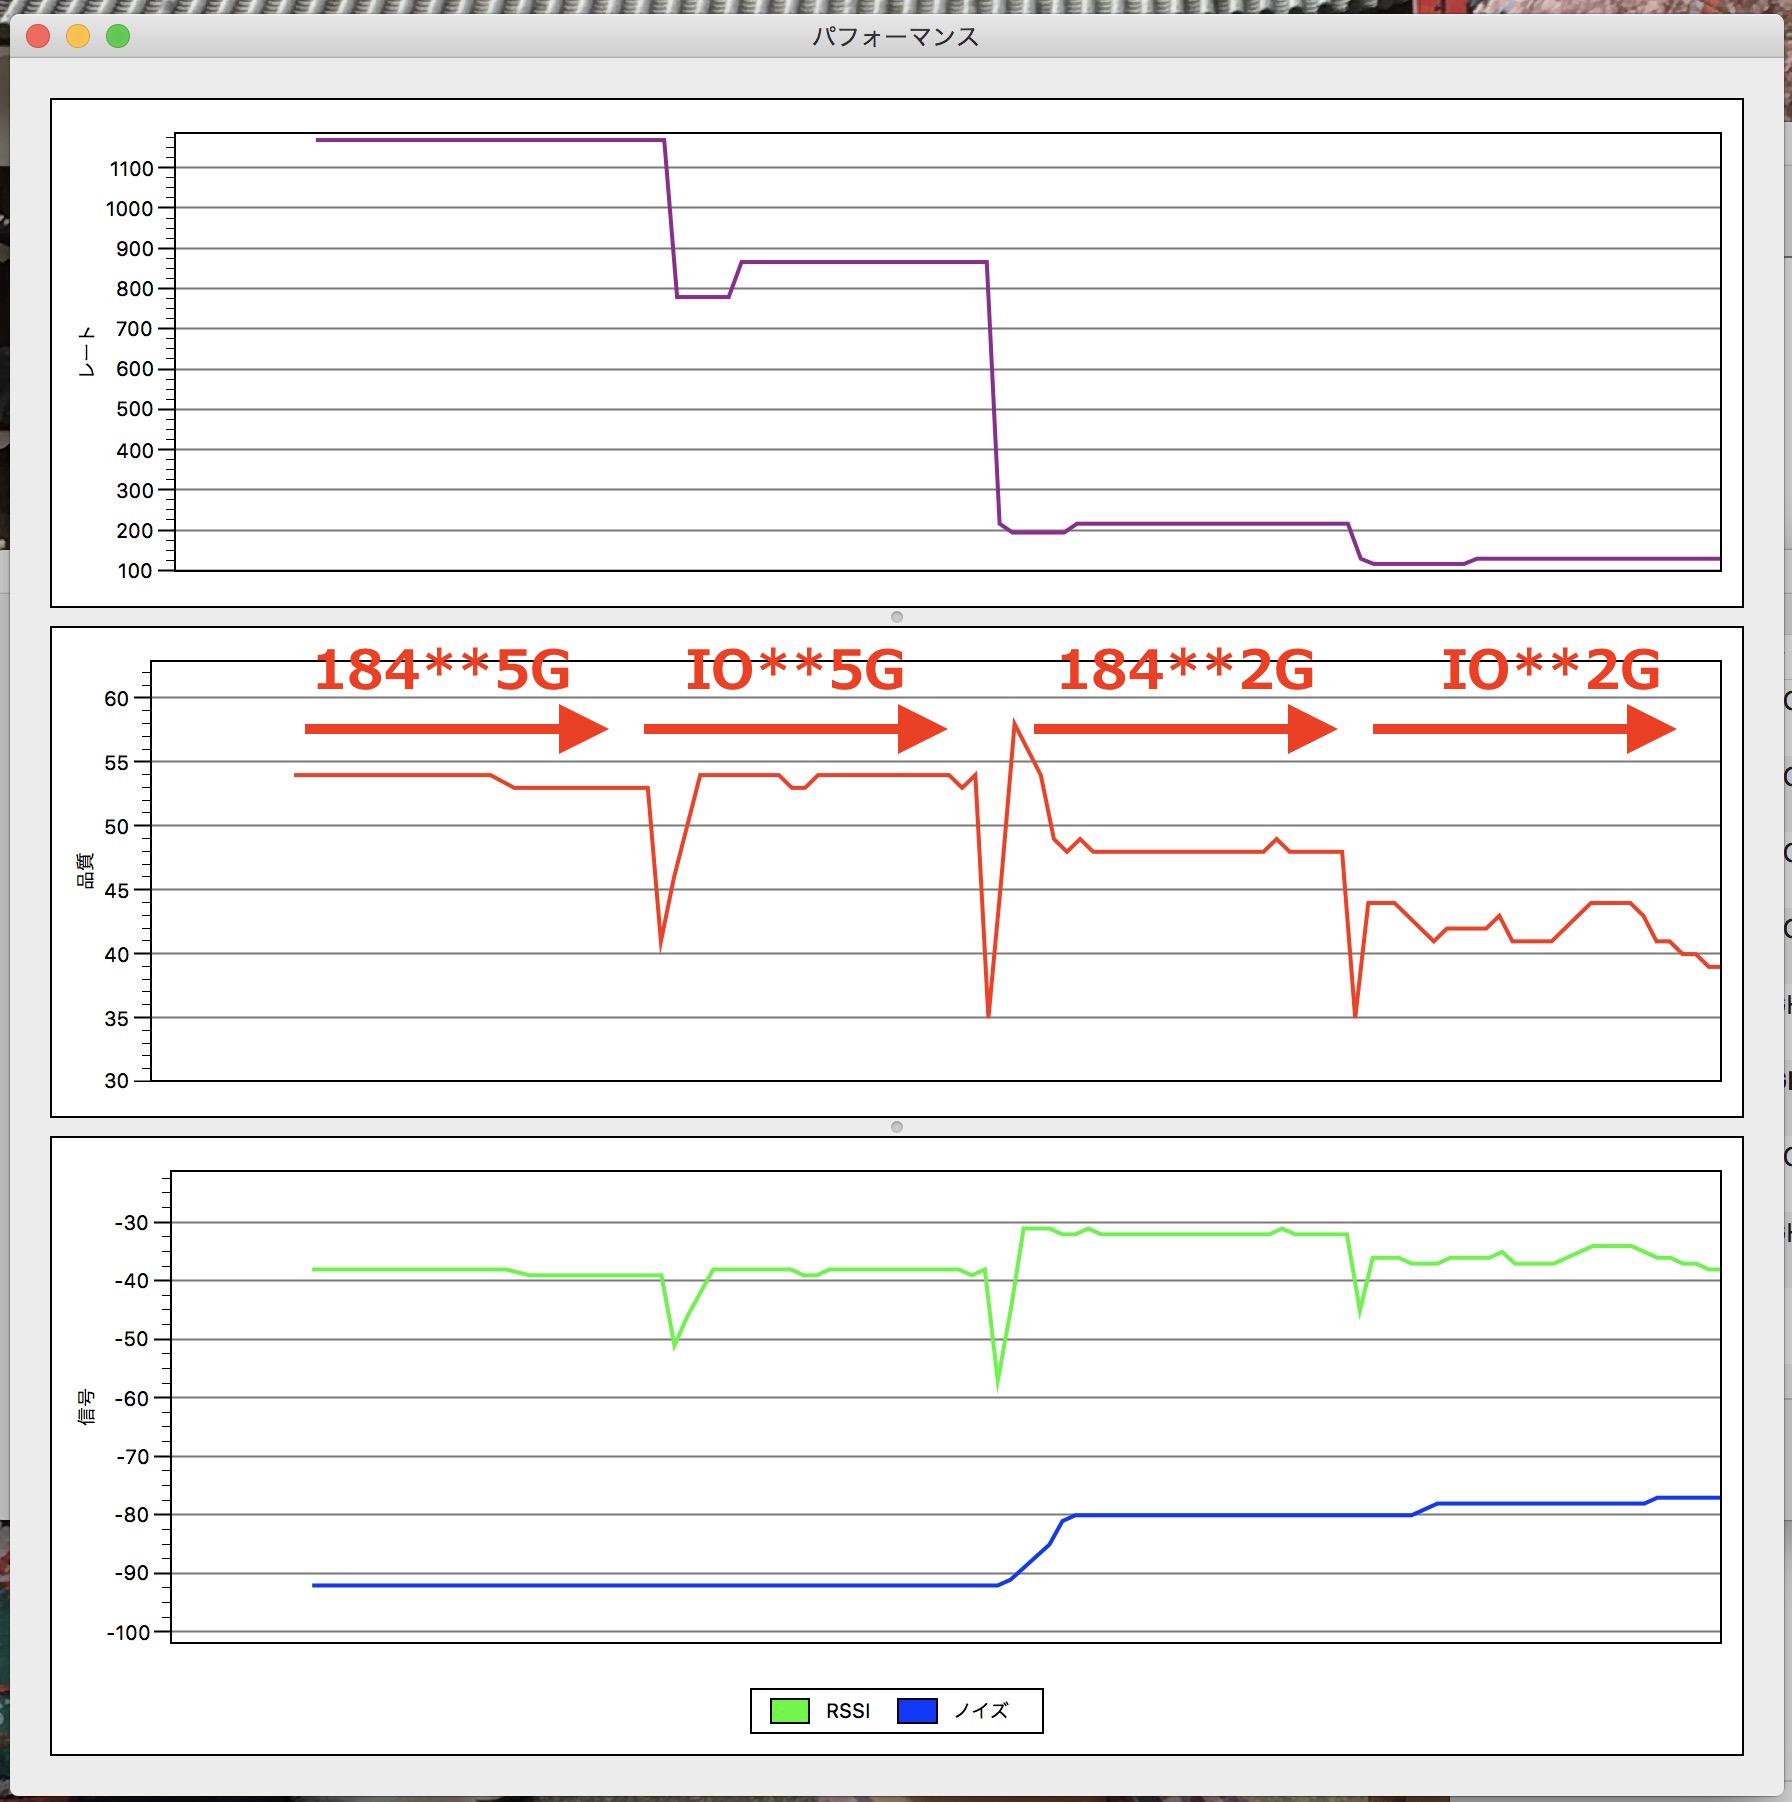Click the -30 tick on the 信号 axis
The image size is (1792, 1802).
(131, 1223)
